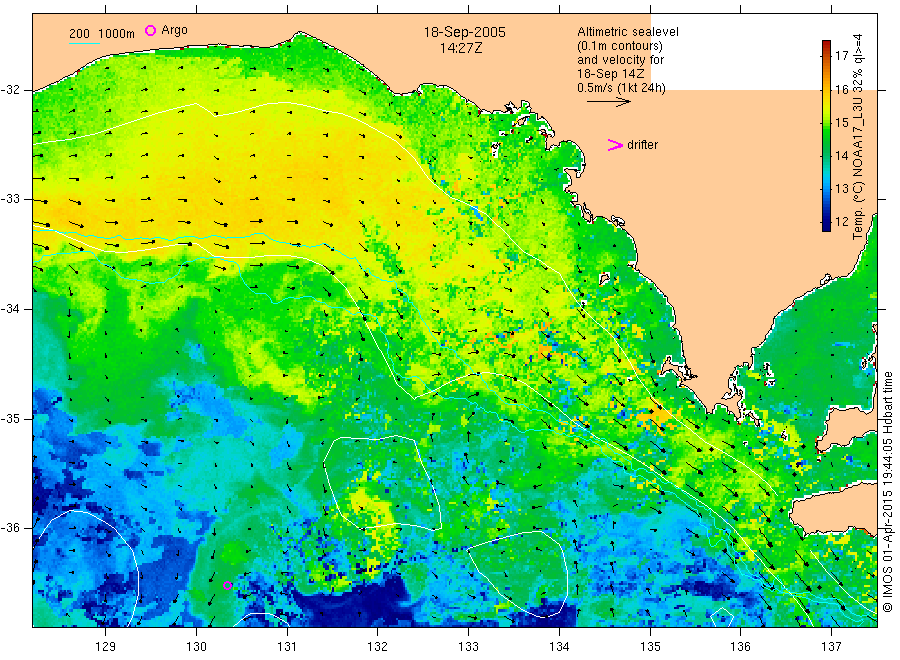900x660 pixels.
Task: Click the 13 label on color bar
Action: point(841,188)
